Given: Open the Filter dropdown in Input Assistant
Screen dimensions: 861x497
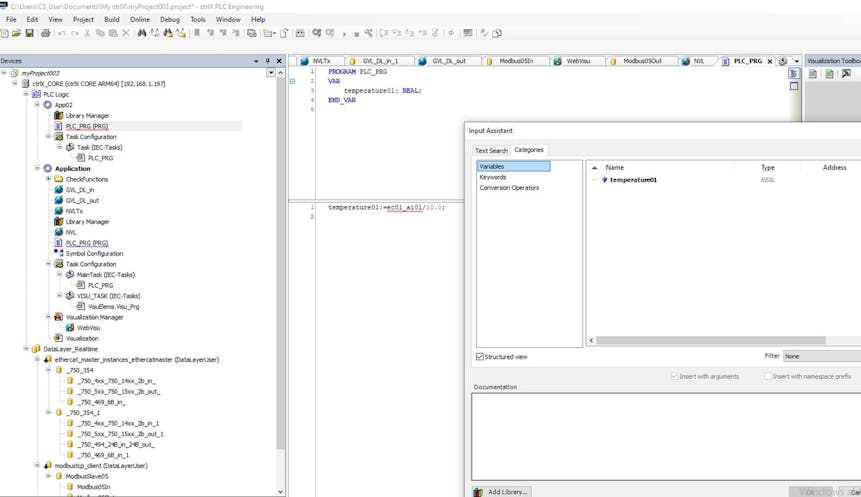Looking at the screenshot, I should point(820,356).
